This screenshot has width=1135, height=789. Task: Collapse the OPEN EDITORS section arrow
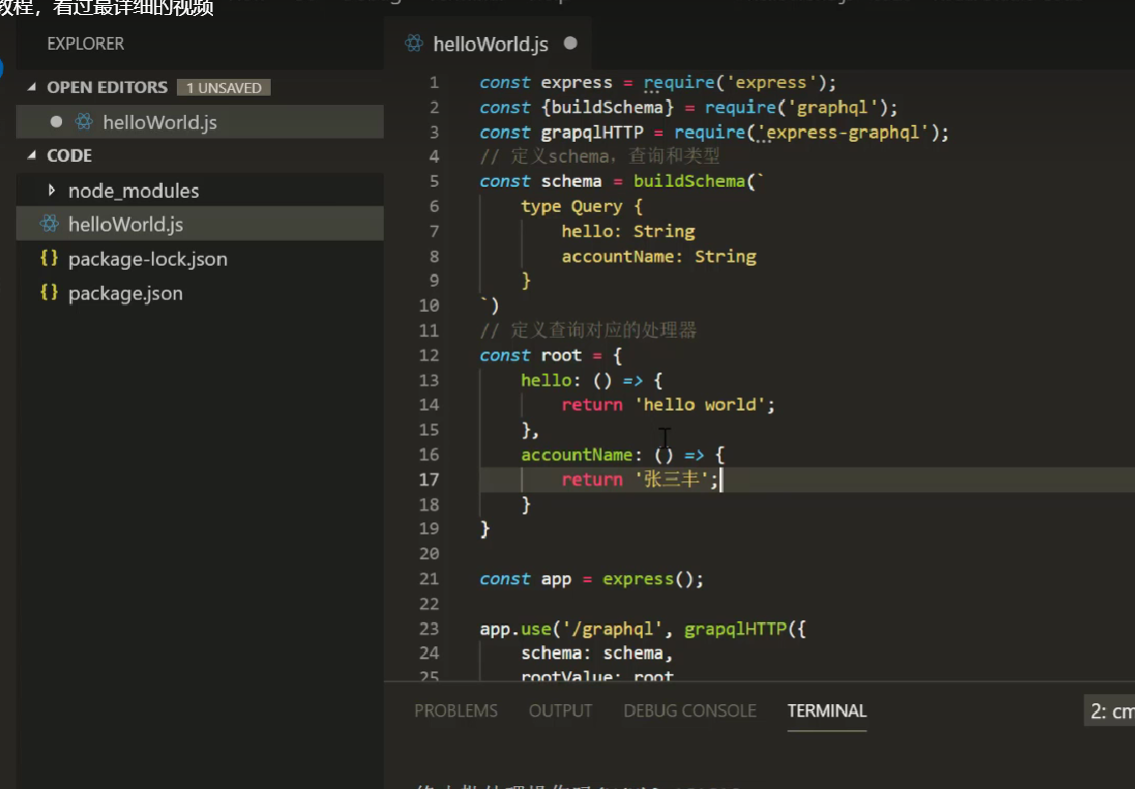[32, 87]
